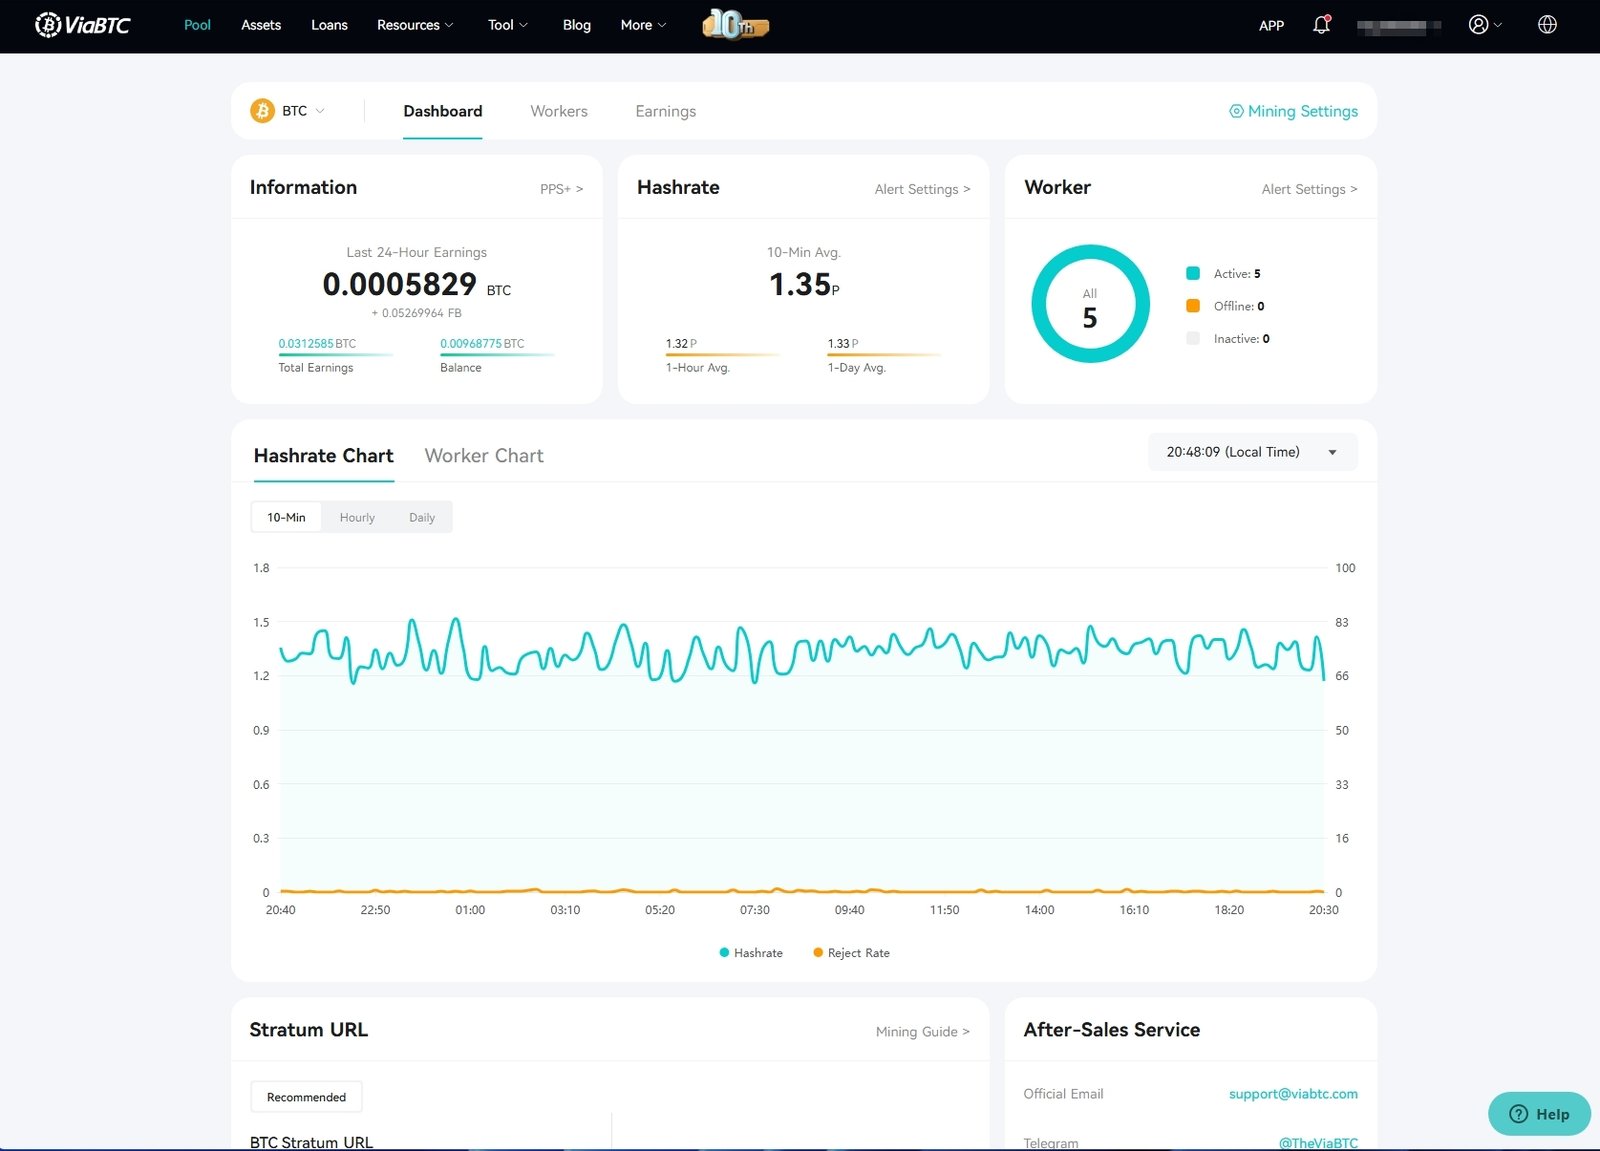Click the Bitcoin coin icon
1600x1151 pixels.
coord(262,111)
